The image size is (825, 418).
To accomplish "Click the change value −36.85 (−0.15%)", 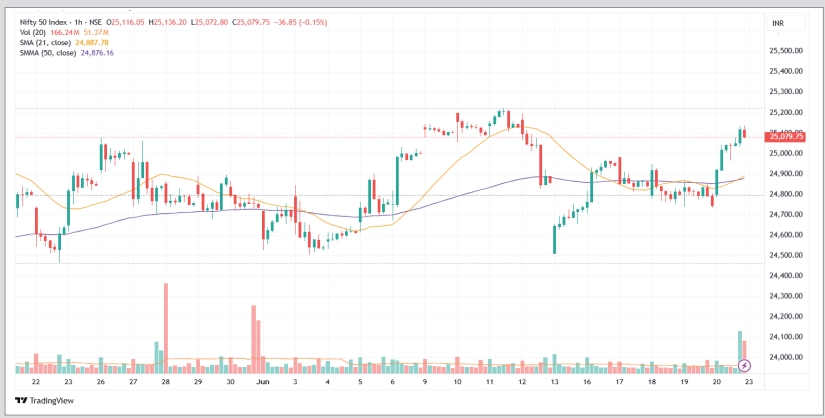I will (x=300, y=23).
